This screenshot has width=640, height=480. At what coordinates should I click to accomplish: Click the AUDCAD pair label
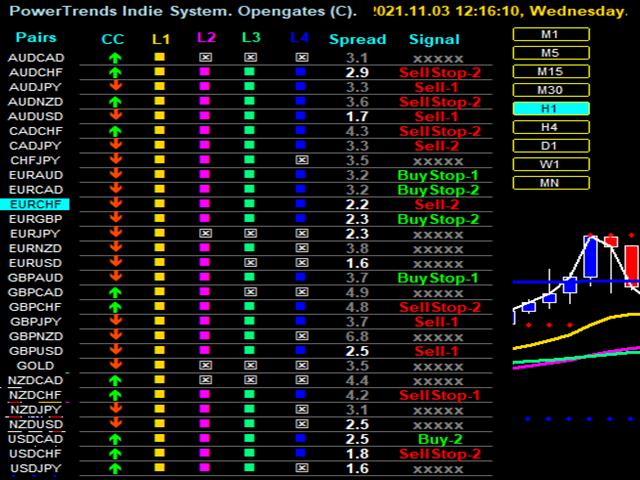(36, 58)
